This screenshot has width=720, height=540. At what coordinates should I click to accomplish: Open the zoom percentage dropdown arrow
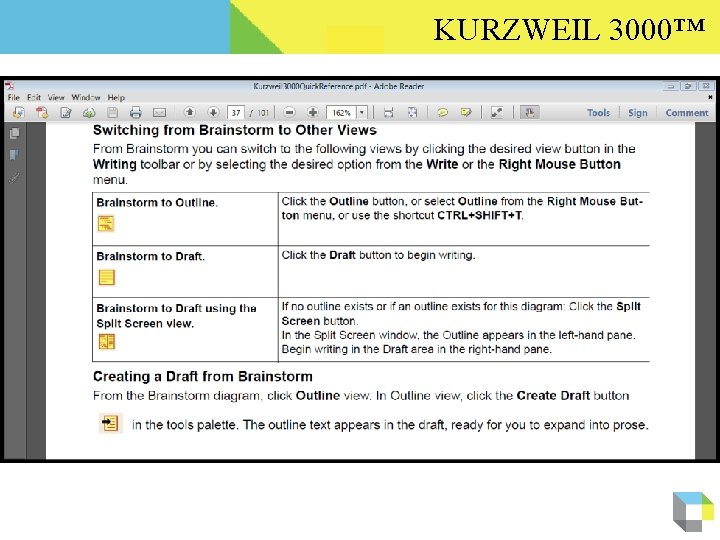[x=362, y=112]
